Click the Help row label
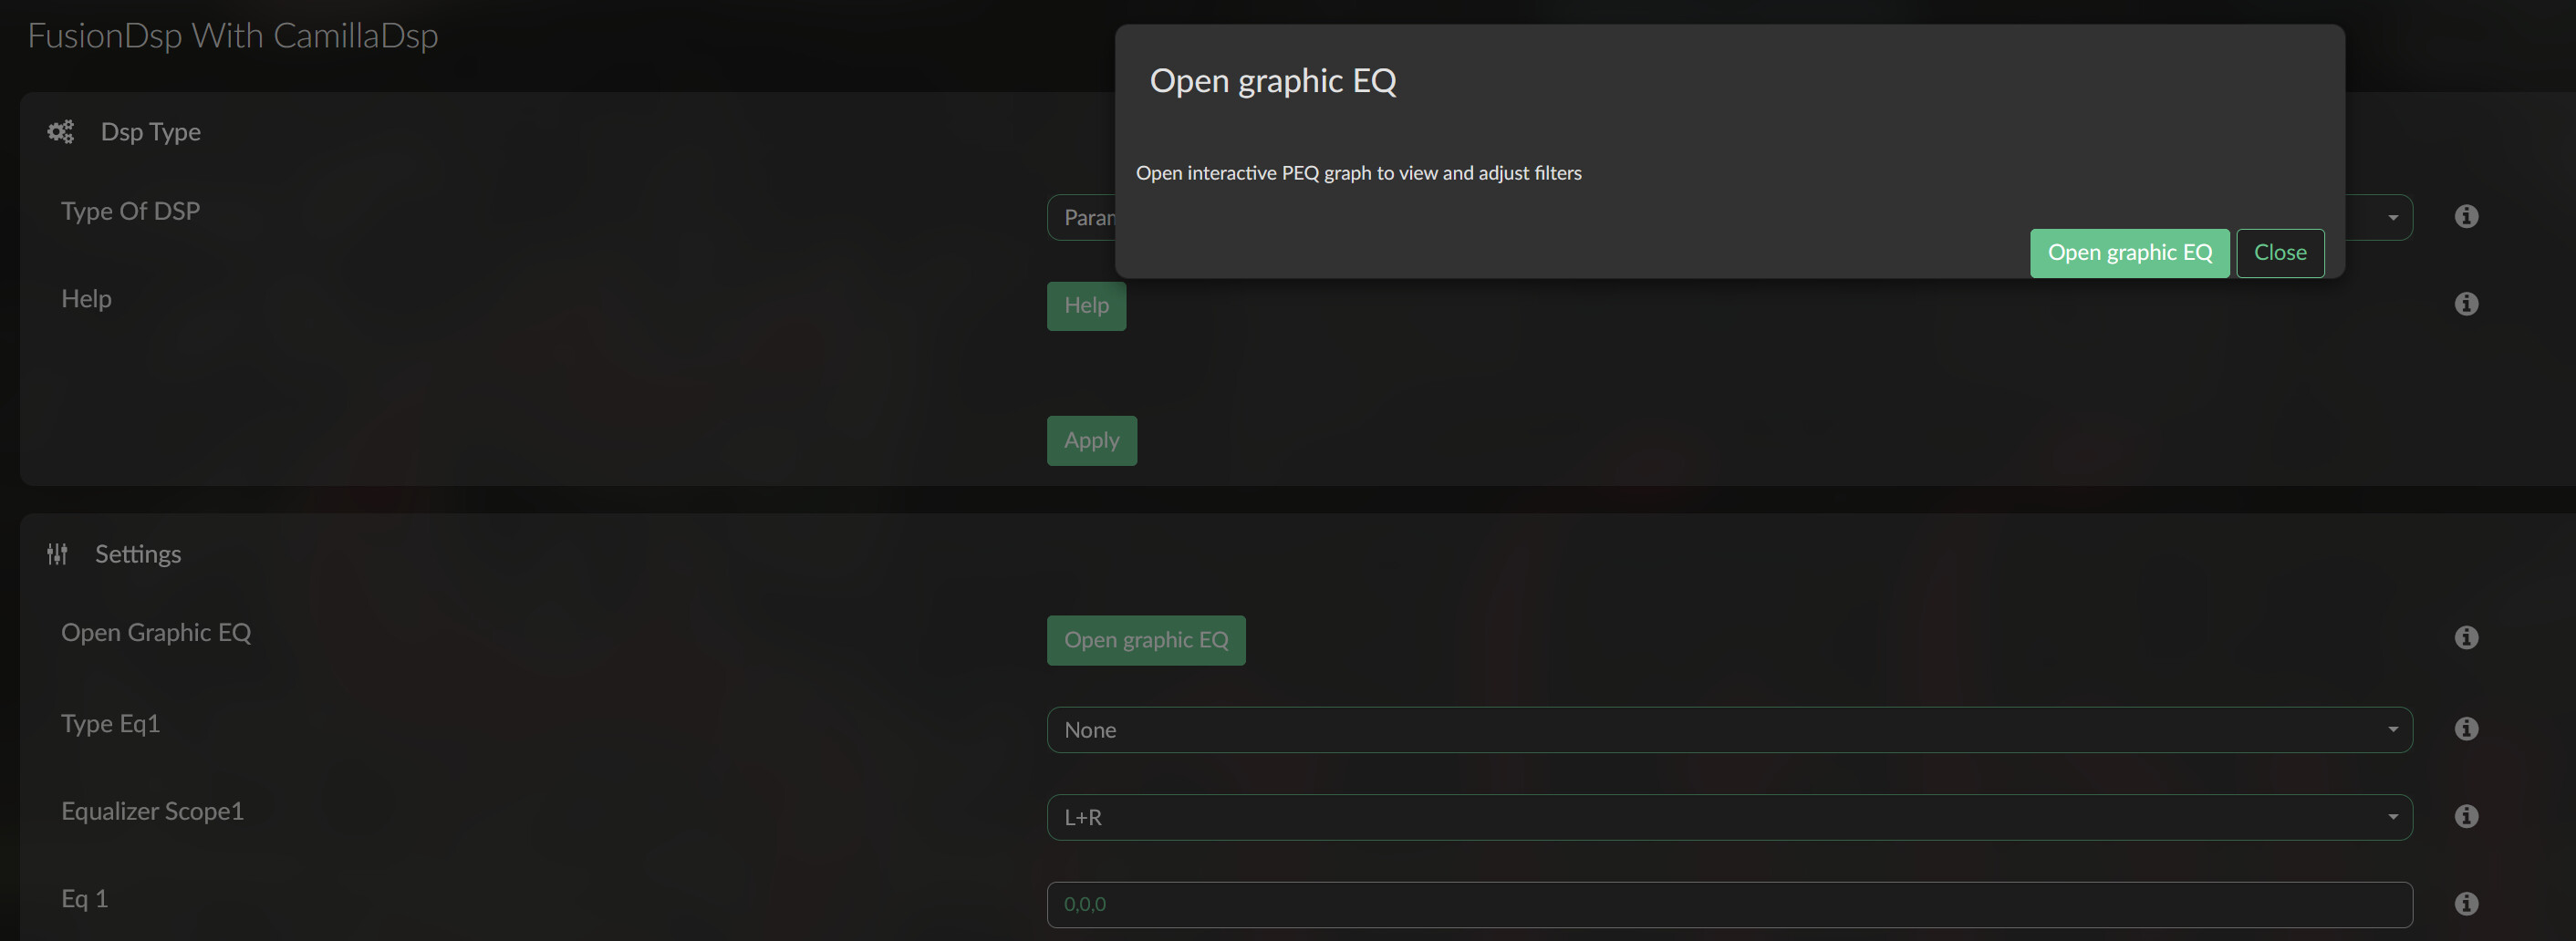 [86, 298]
